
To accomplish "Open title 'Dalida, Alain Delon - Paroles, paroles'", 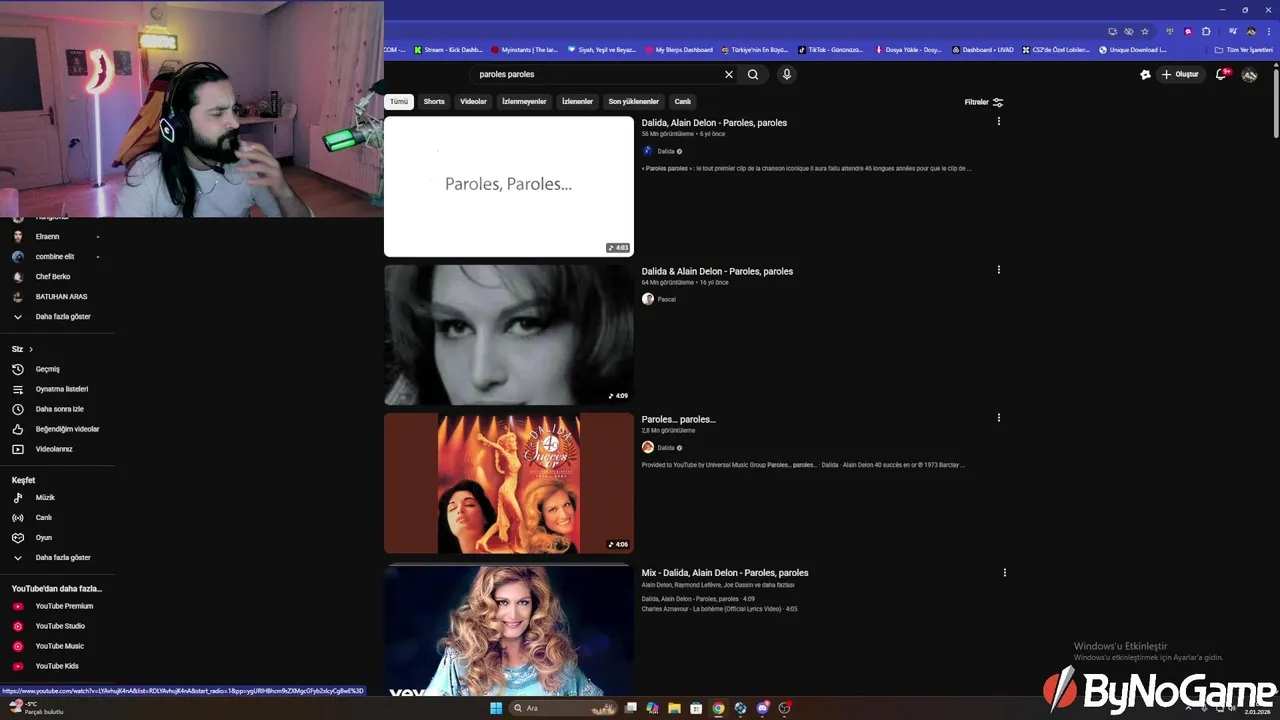I will pos(714,123).
